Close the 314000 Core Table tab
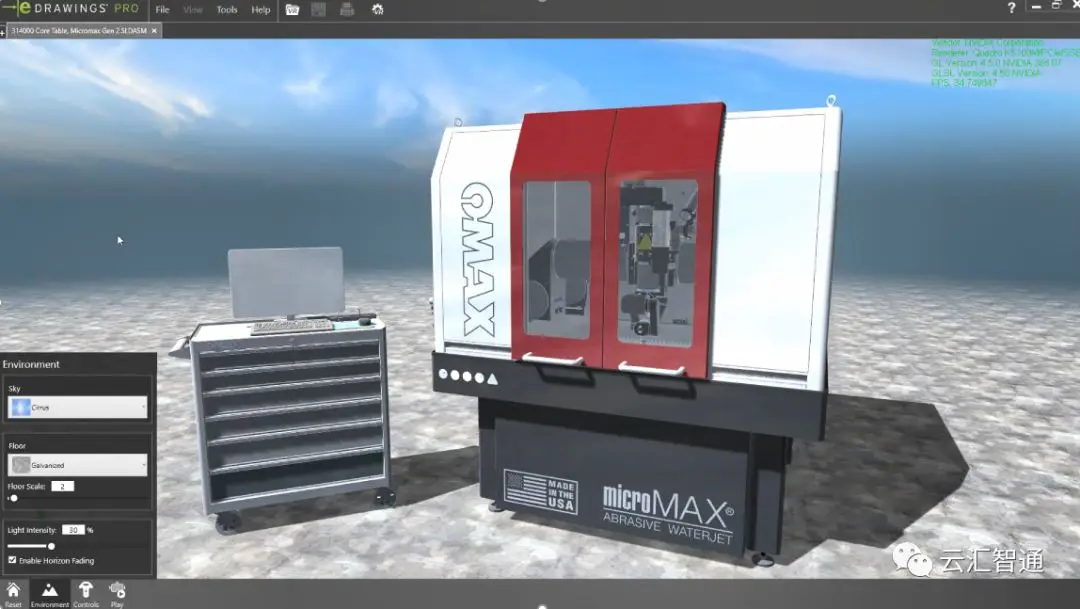The height and width of the screenshot is (609, 1080). pyautogui.click(x=154, y=31)
